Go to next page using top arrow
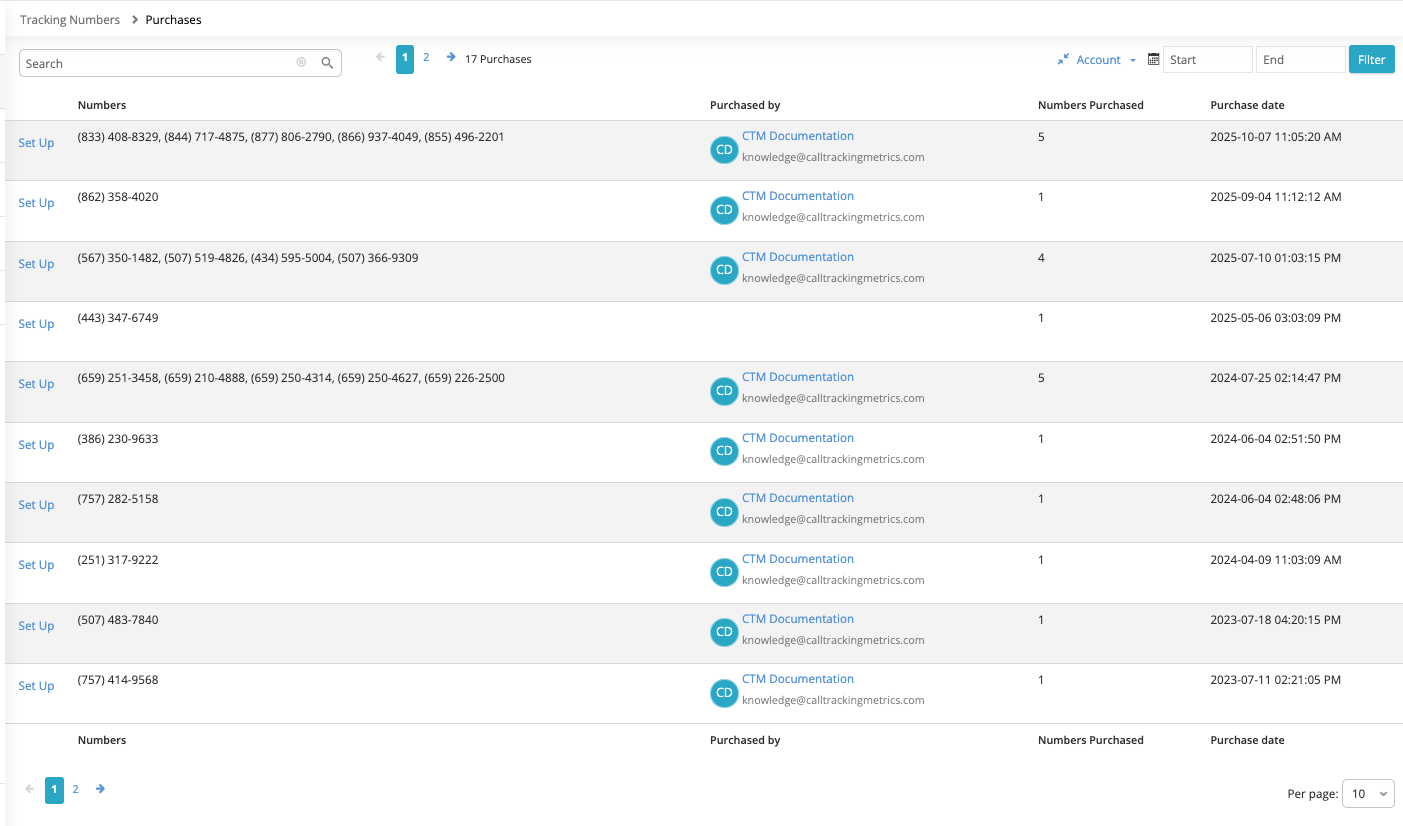The width and height of the screenshot is (1403, 826). [451, 58]
